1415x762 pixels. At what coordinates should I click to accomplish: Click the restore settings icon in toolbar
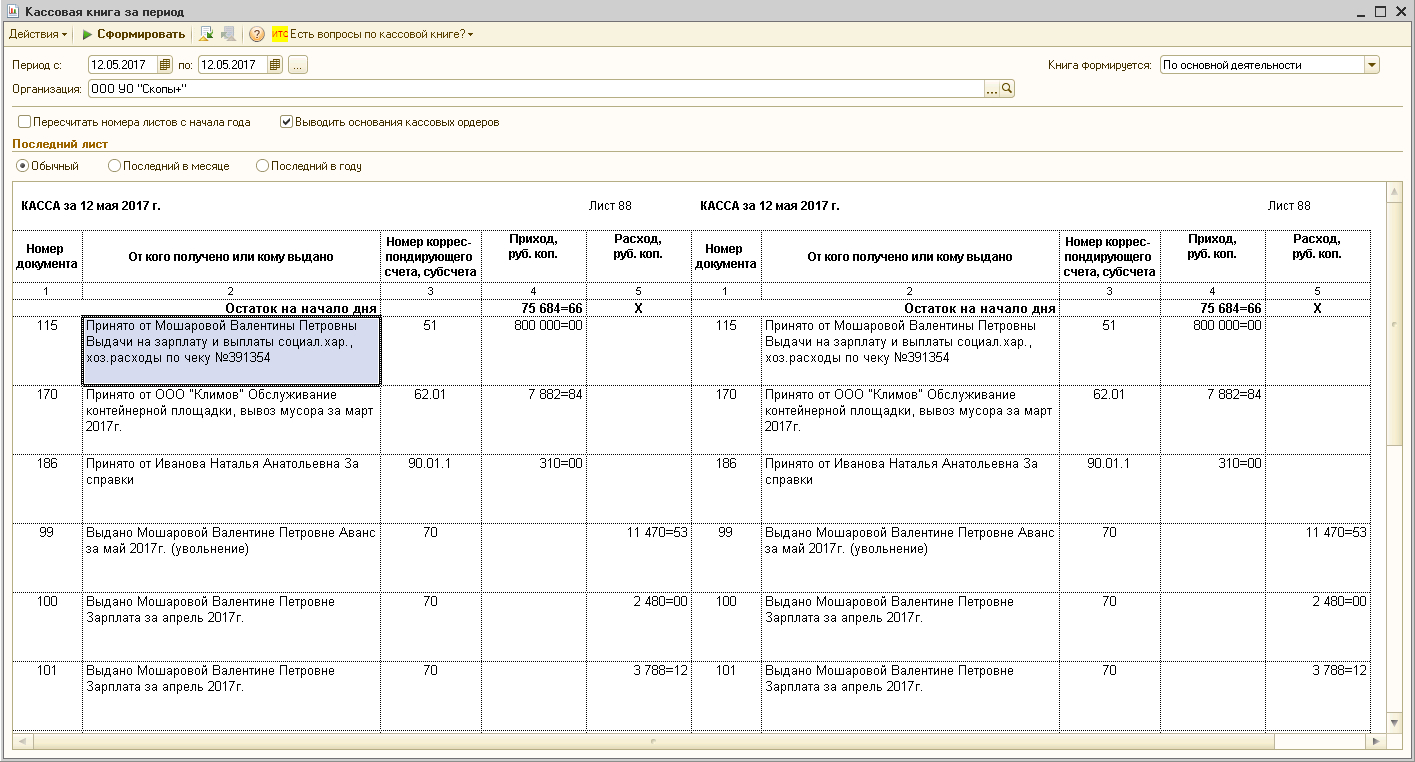pyautogui.click(x=228, y=34)
